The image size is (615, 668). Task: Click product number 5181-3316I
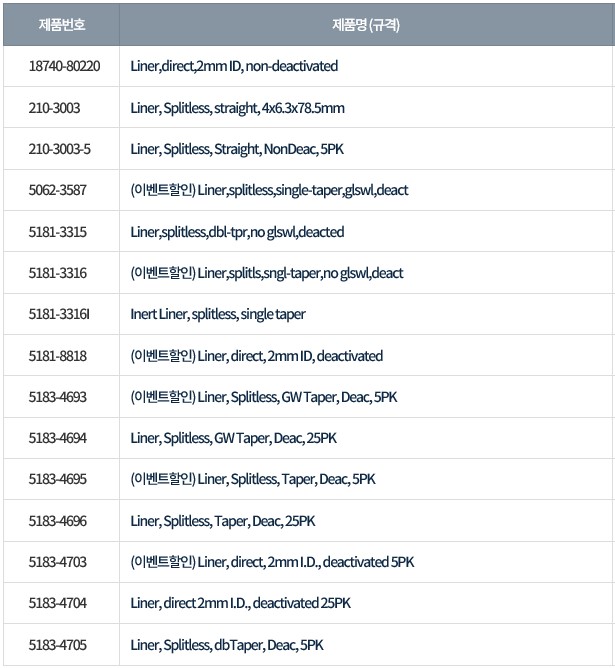coord(60,314)
